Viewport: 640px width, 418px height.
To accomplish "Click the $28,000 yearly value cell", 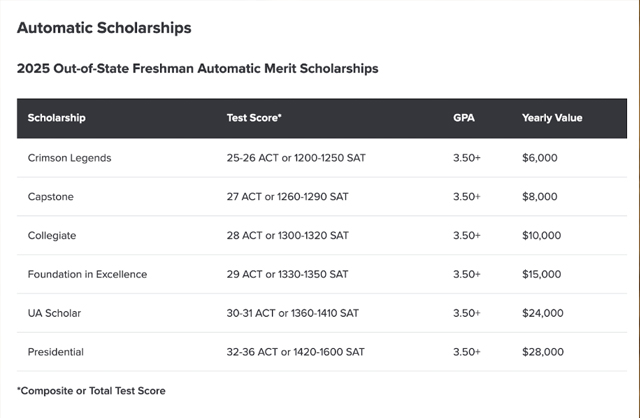I will click(x=543, y=352).
